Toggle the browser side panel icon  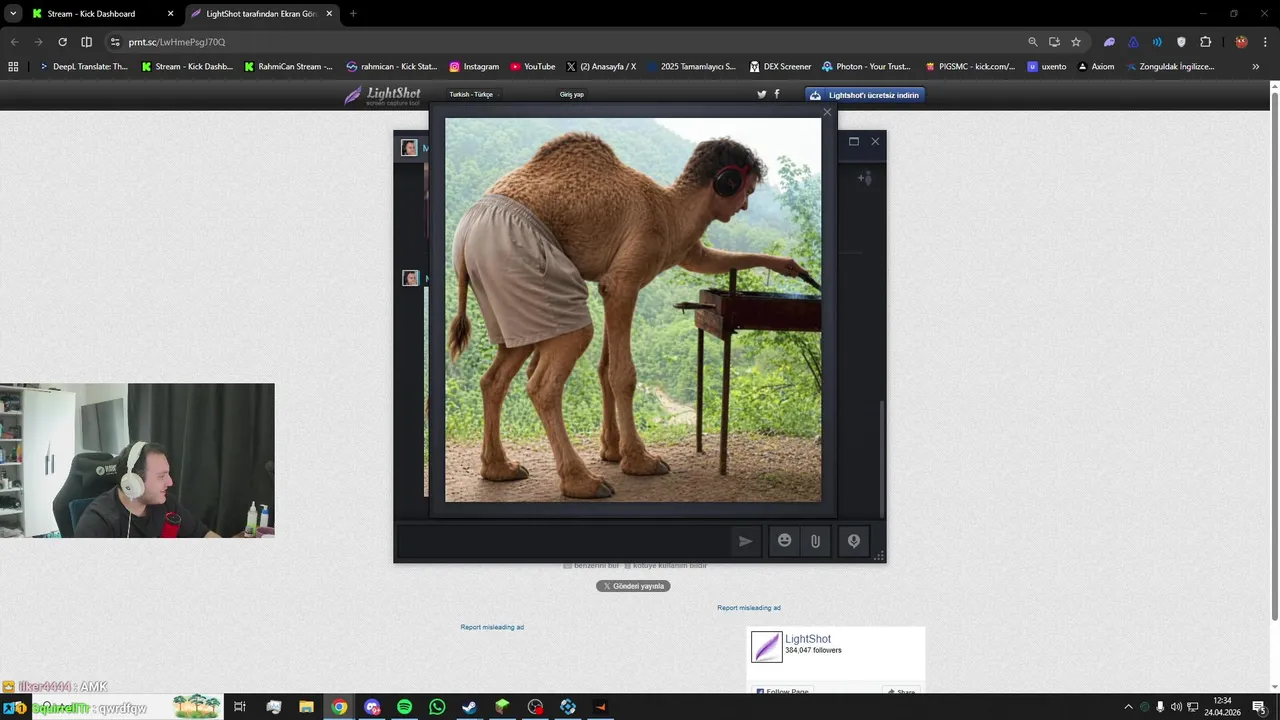[87, 42]
